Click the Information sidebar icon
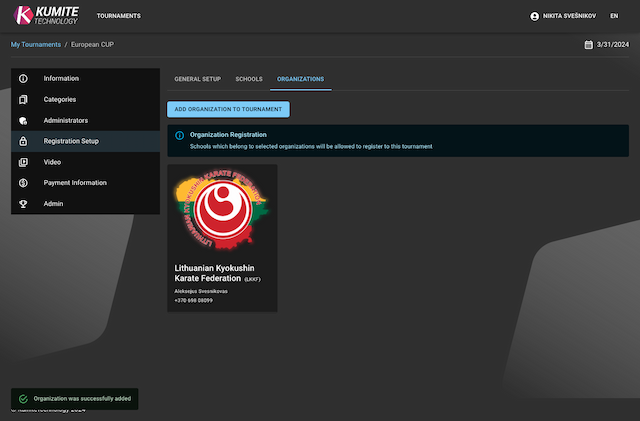This screenshot has width=640, height=421. (x=23, y=78)
